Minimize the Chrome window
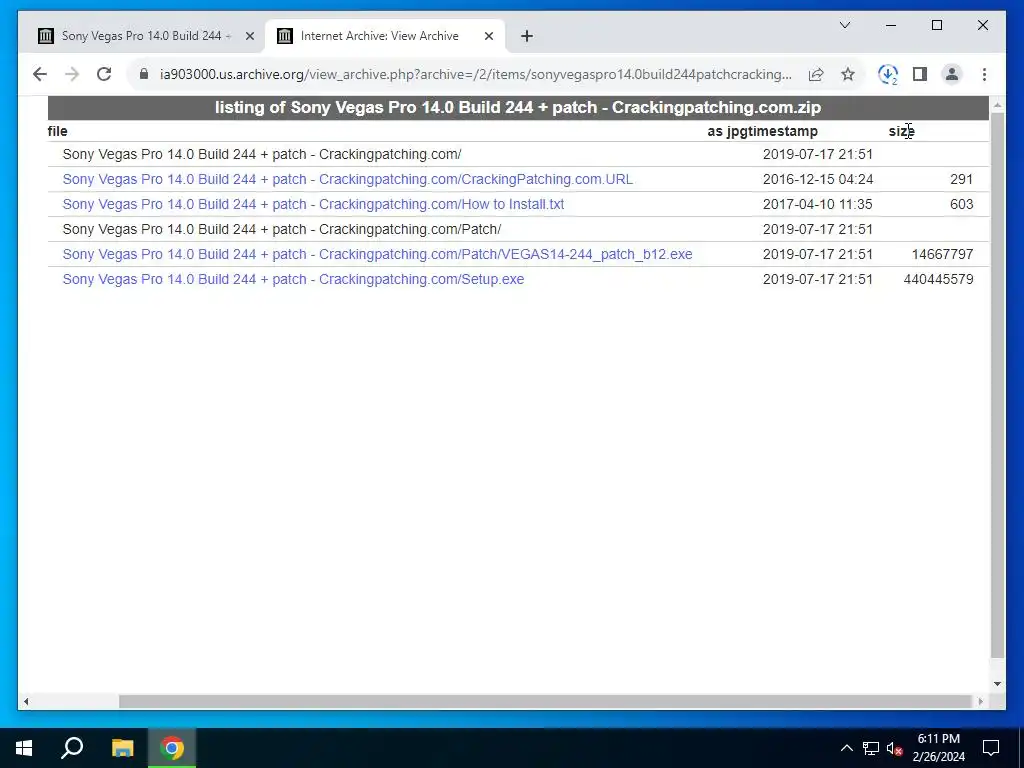 coord(891,25)
